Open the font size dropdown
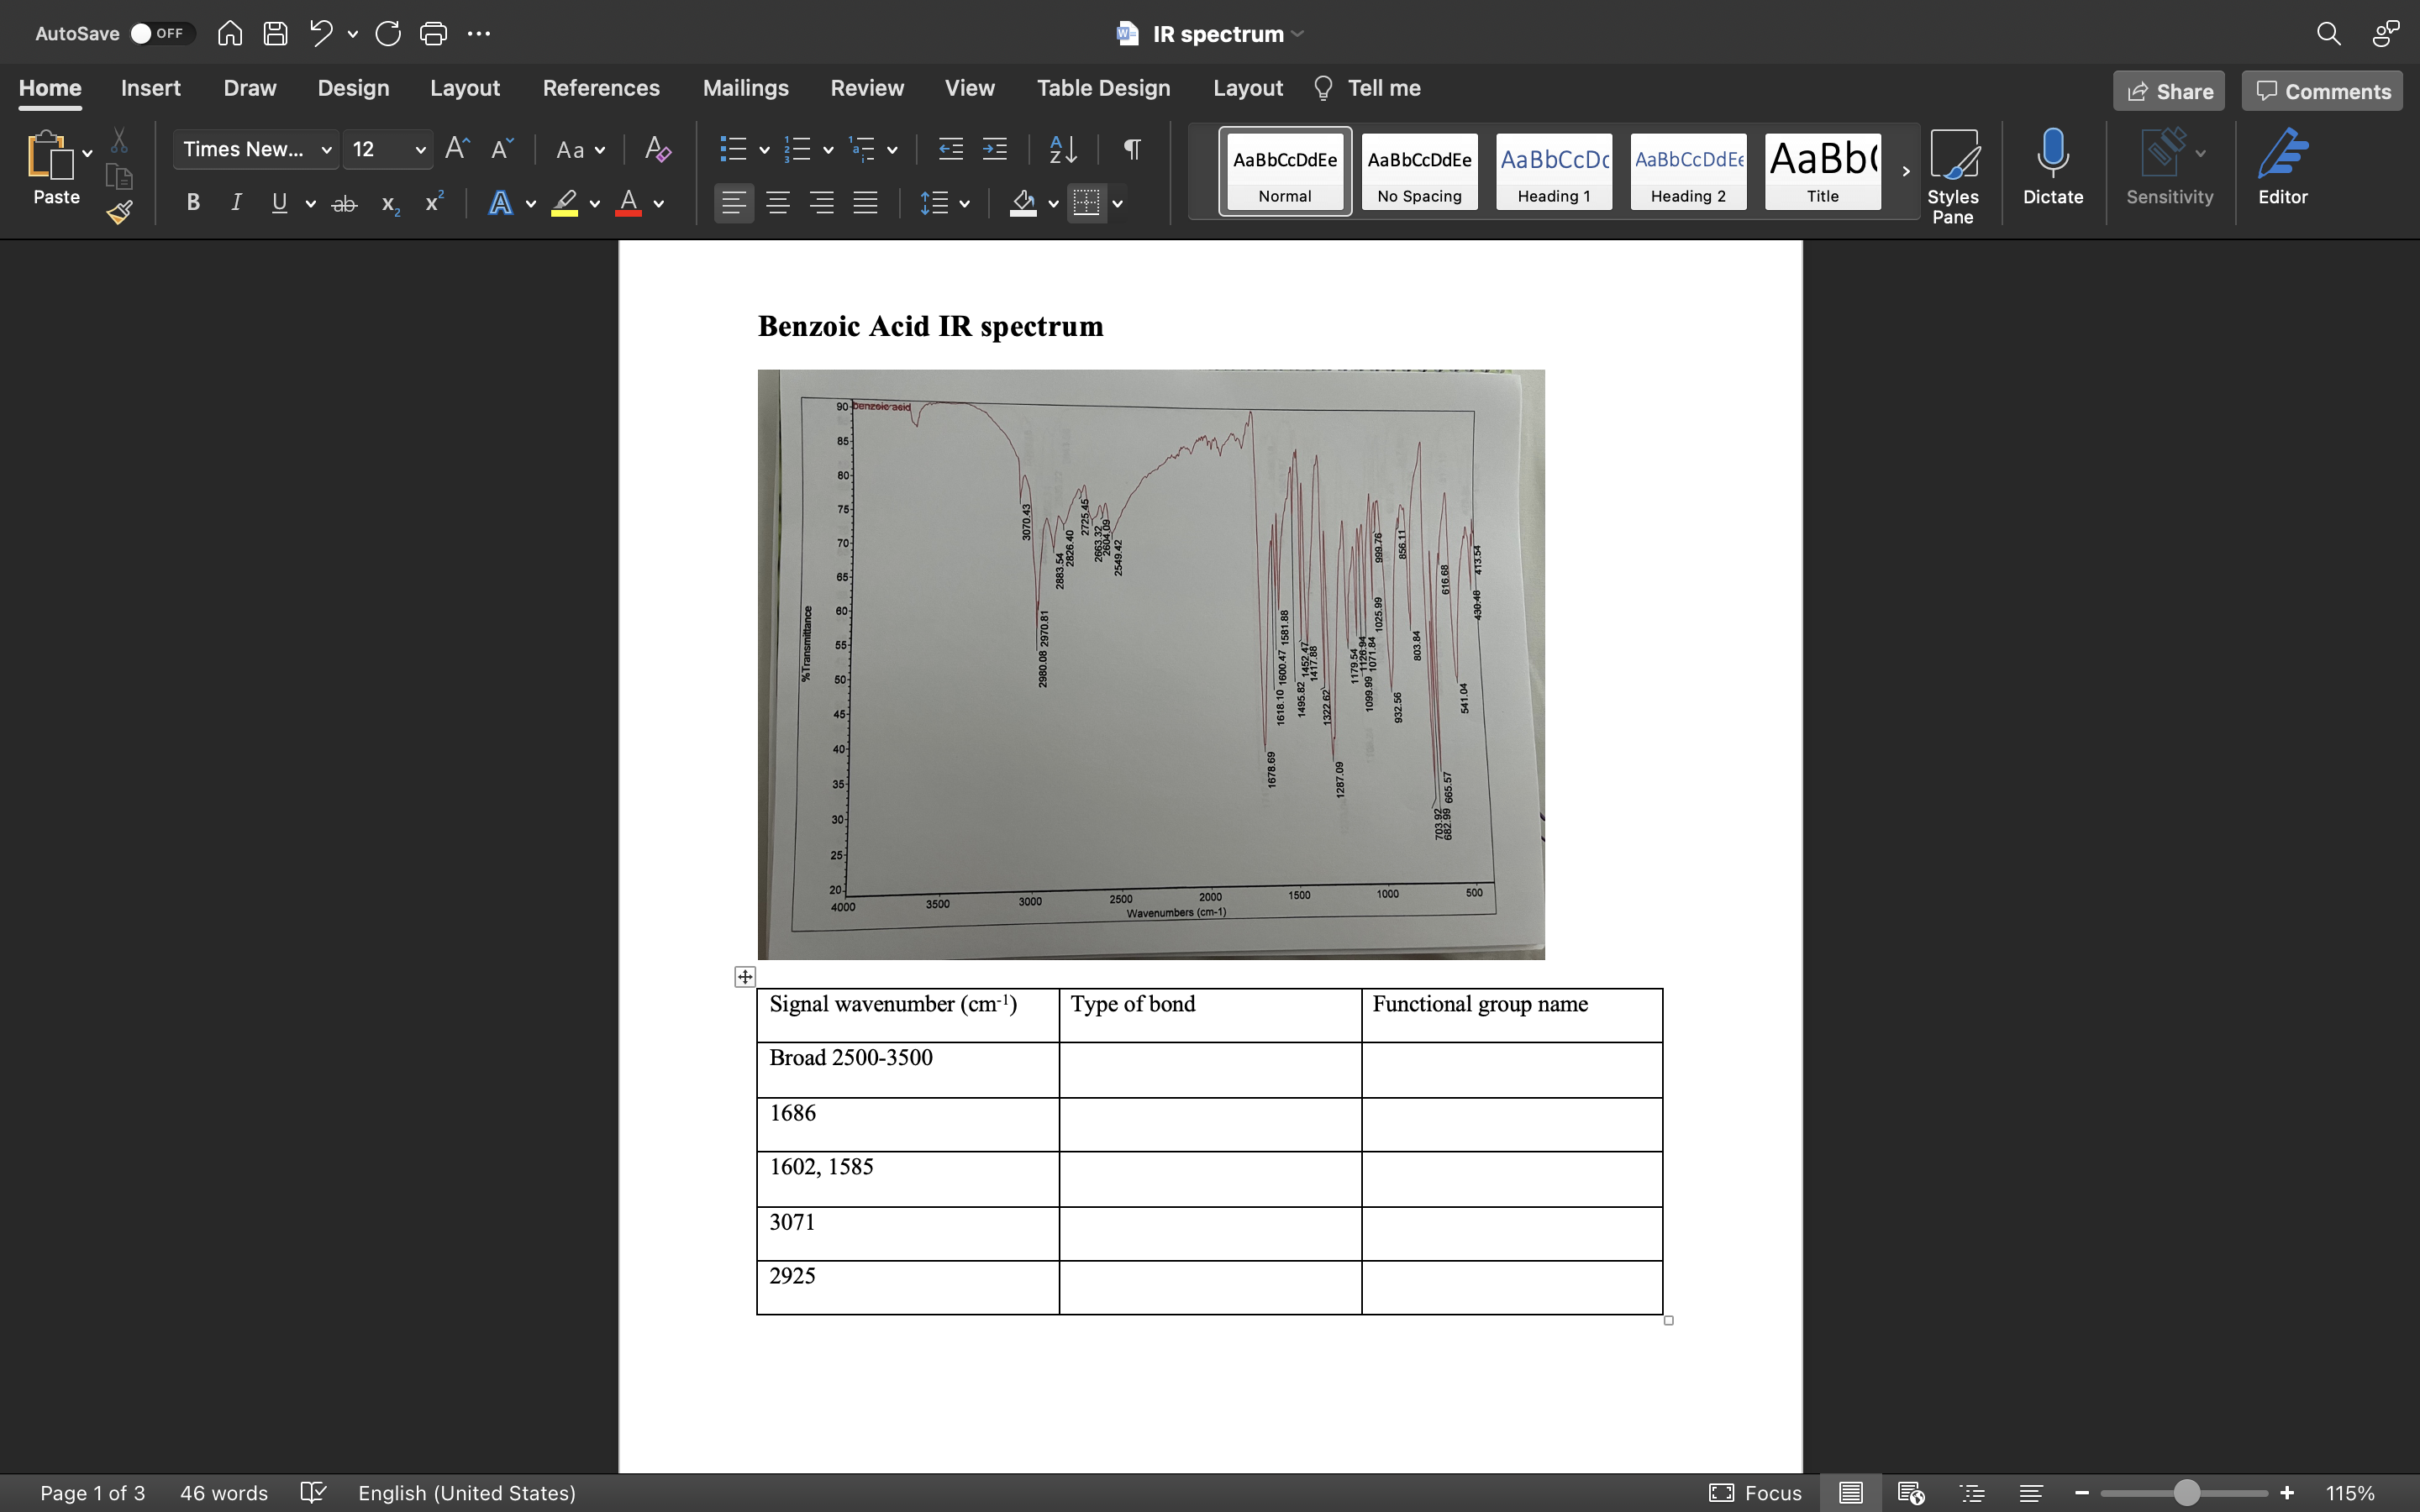The image size is (2420, 1512). pyautogui.click(x=421, y=149)
